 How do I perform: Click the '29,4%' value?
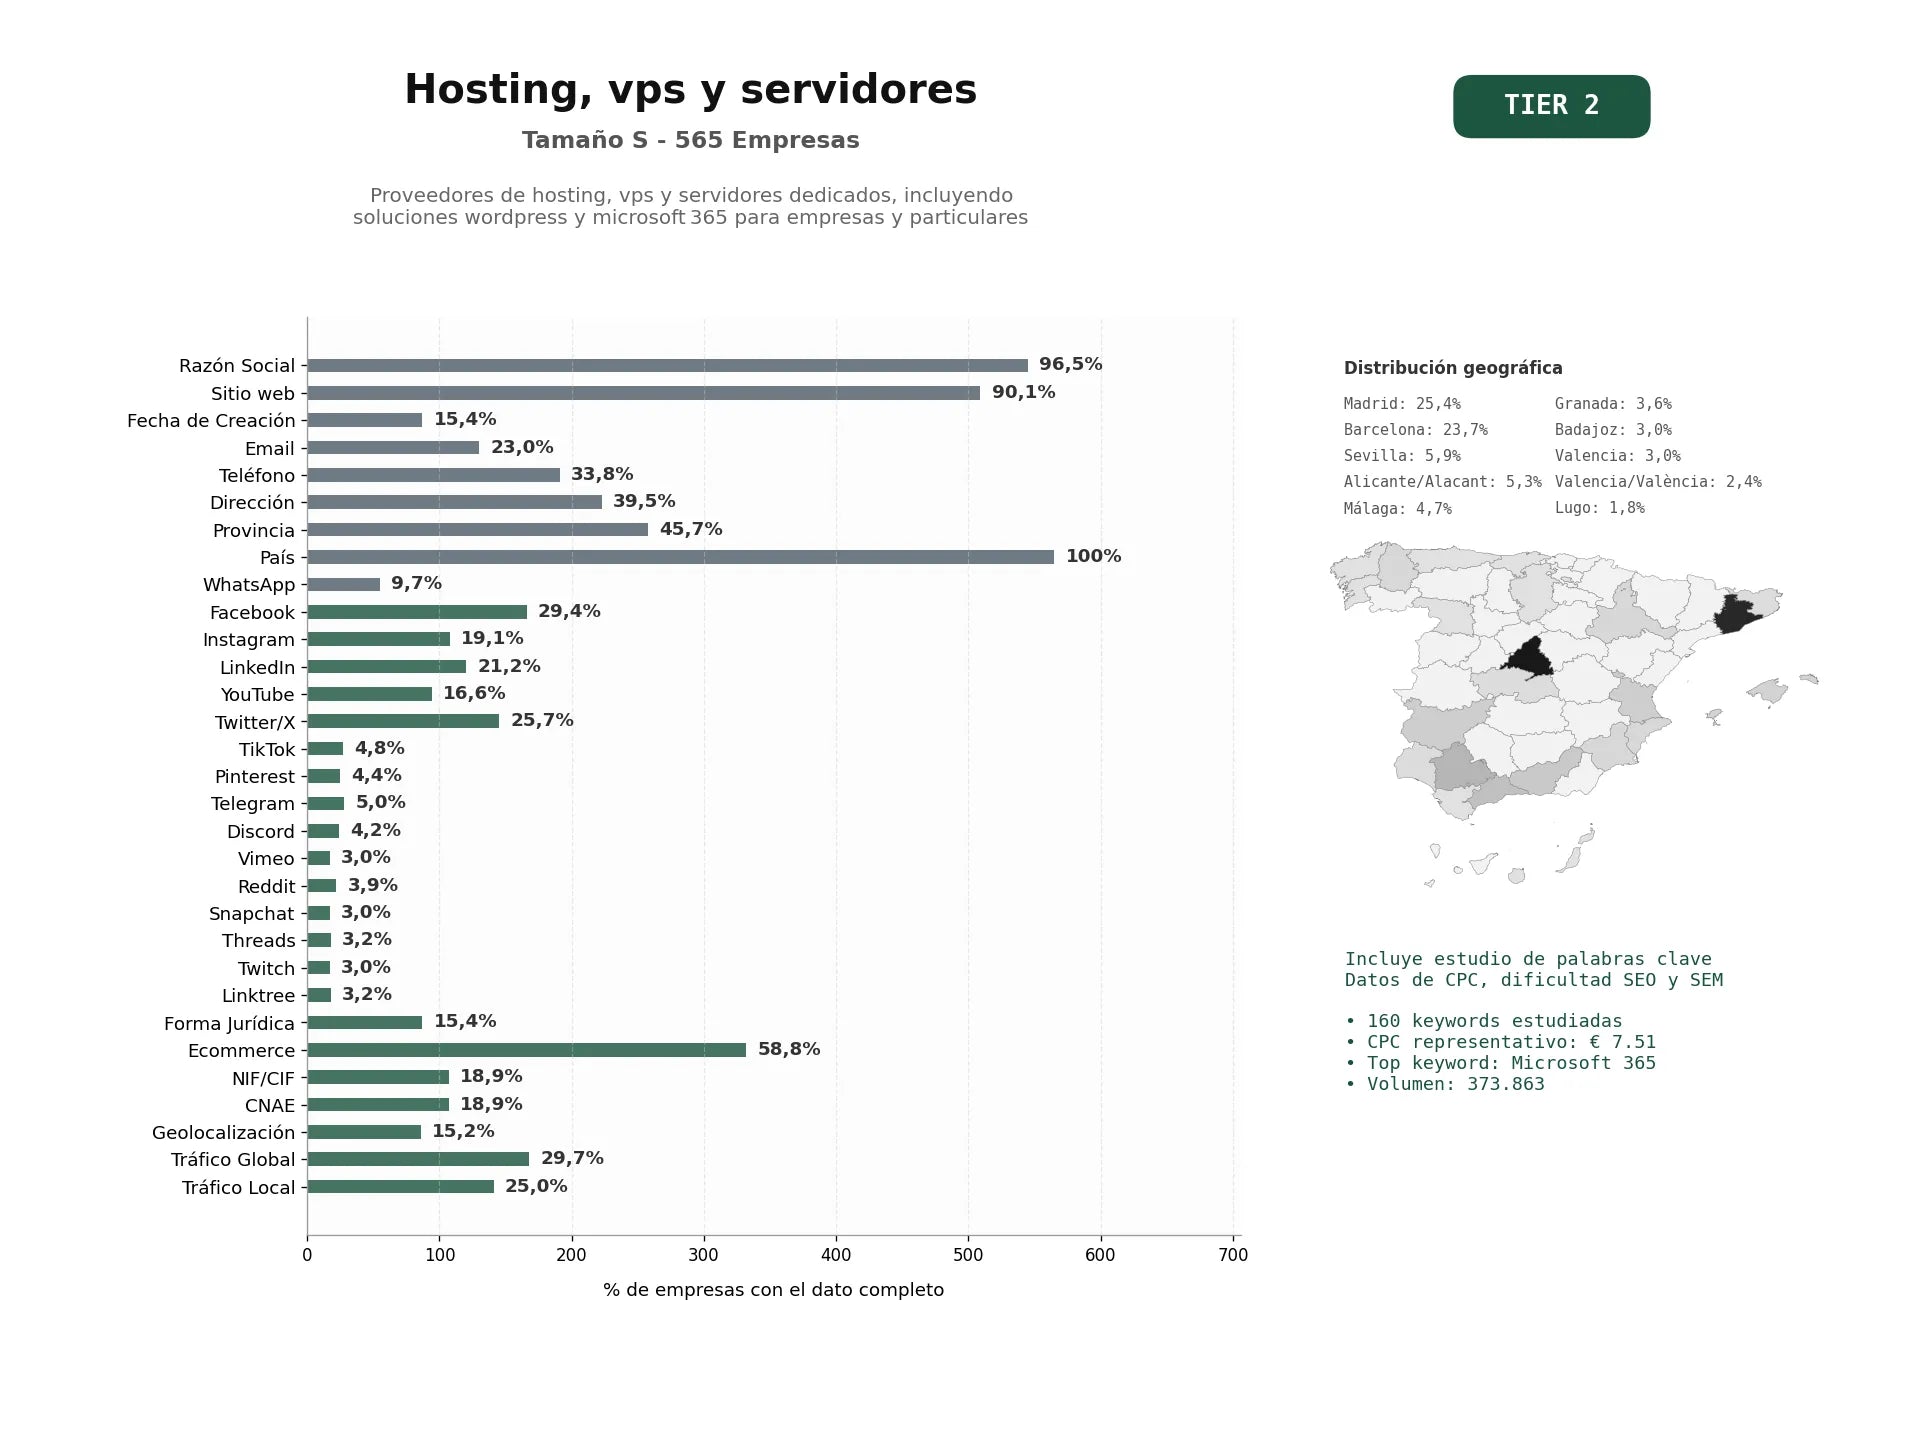[x=569, y=611]
